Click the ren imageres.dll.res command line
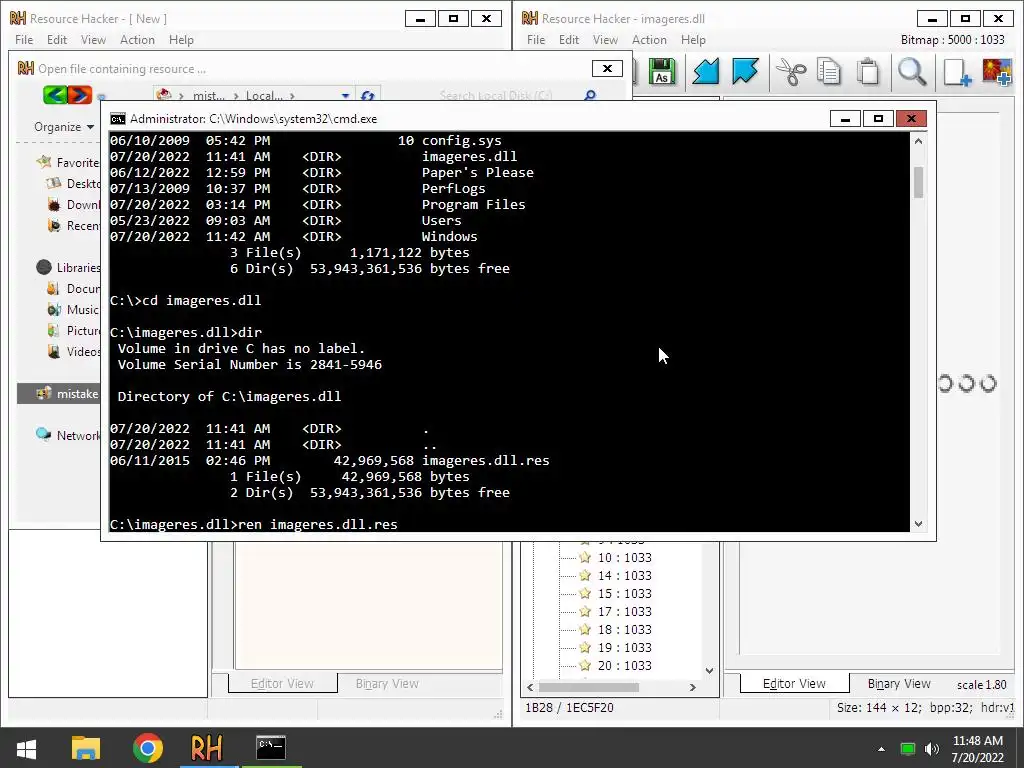Viewport: 1024px width, 768px height. coord(253,524)
